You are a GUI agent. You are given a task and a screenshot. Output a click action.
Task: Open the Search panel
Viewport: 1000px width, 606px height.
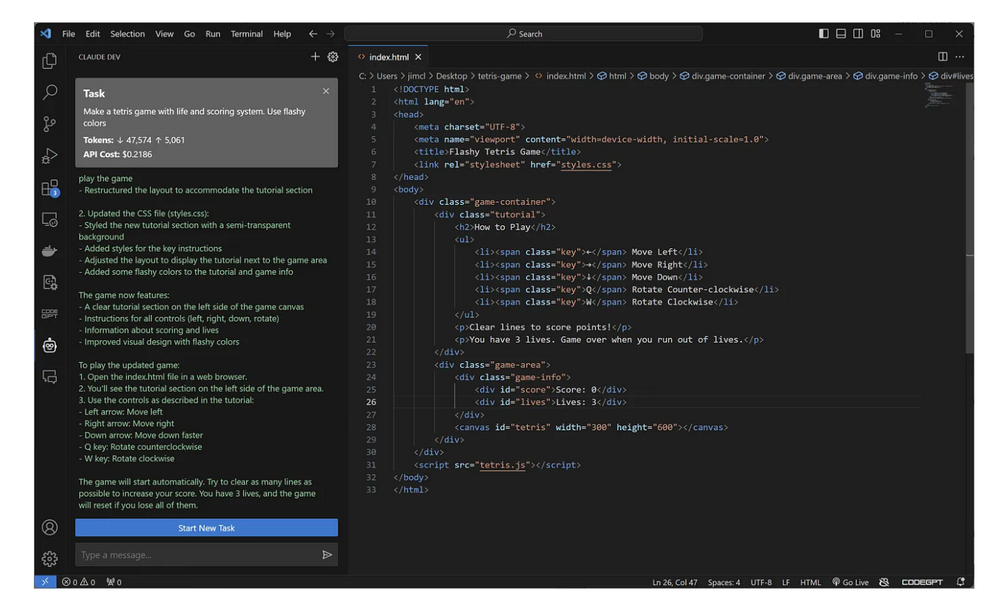coord(49,92)
